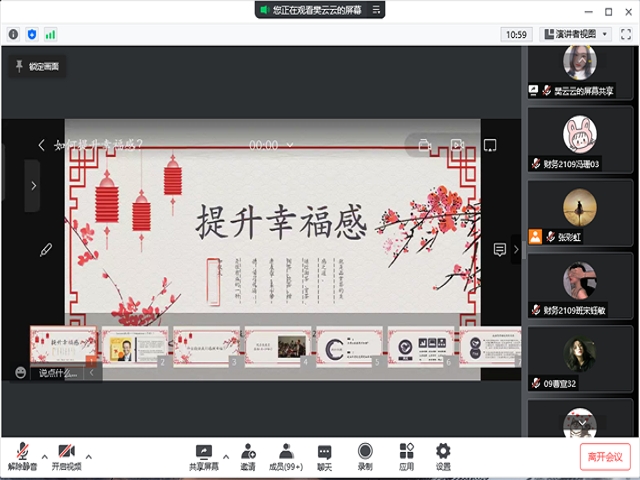Open the speaker view dropdown
640x480 pixels.
tap(576, 34)
